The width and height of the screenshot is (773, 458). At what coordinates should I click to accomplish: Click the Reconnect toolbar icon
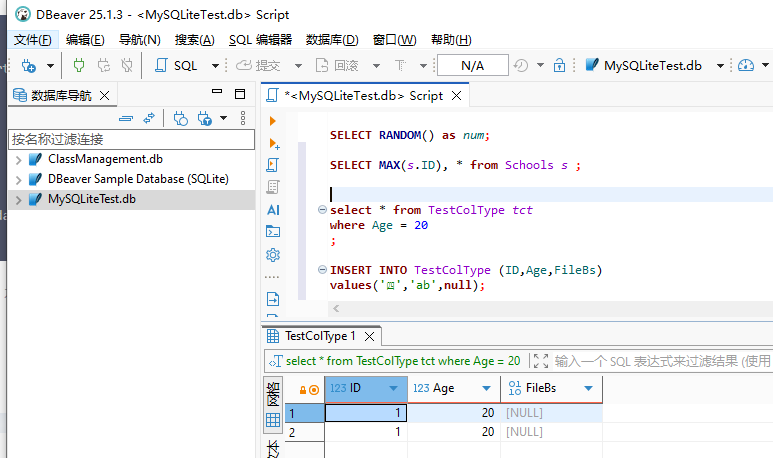[x=104, y=65]
